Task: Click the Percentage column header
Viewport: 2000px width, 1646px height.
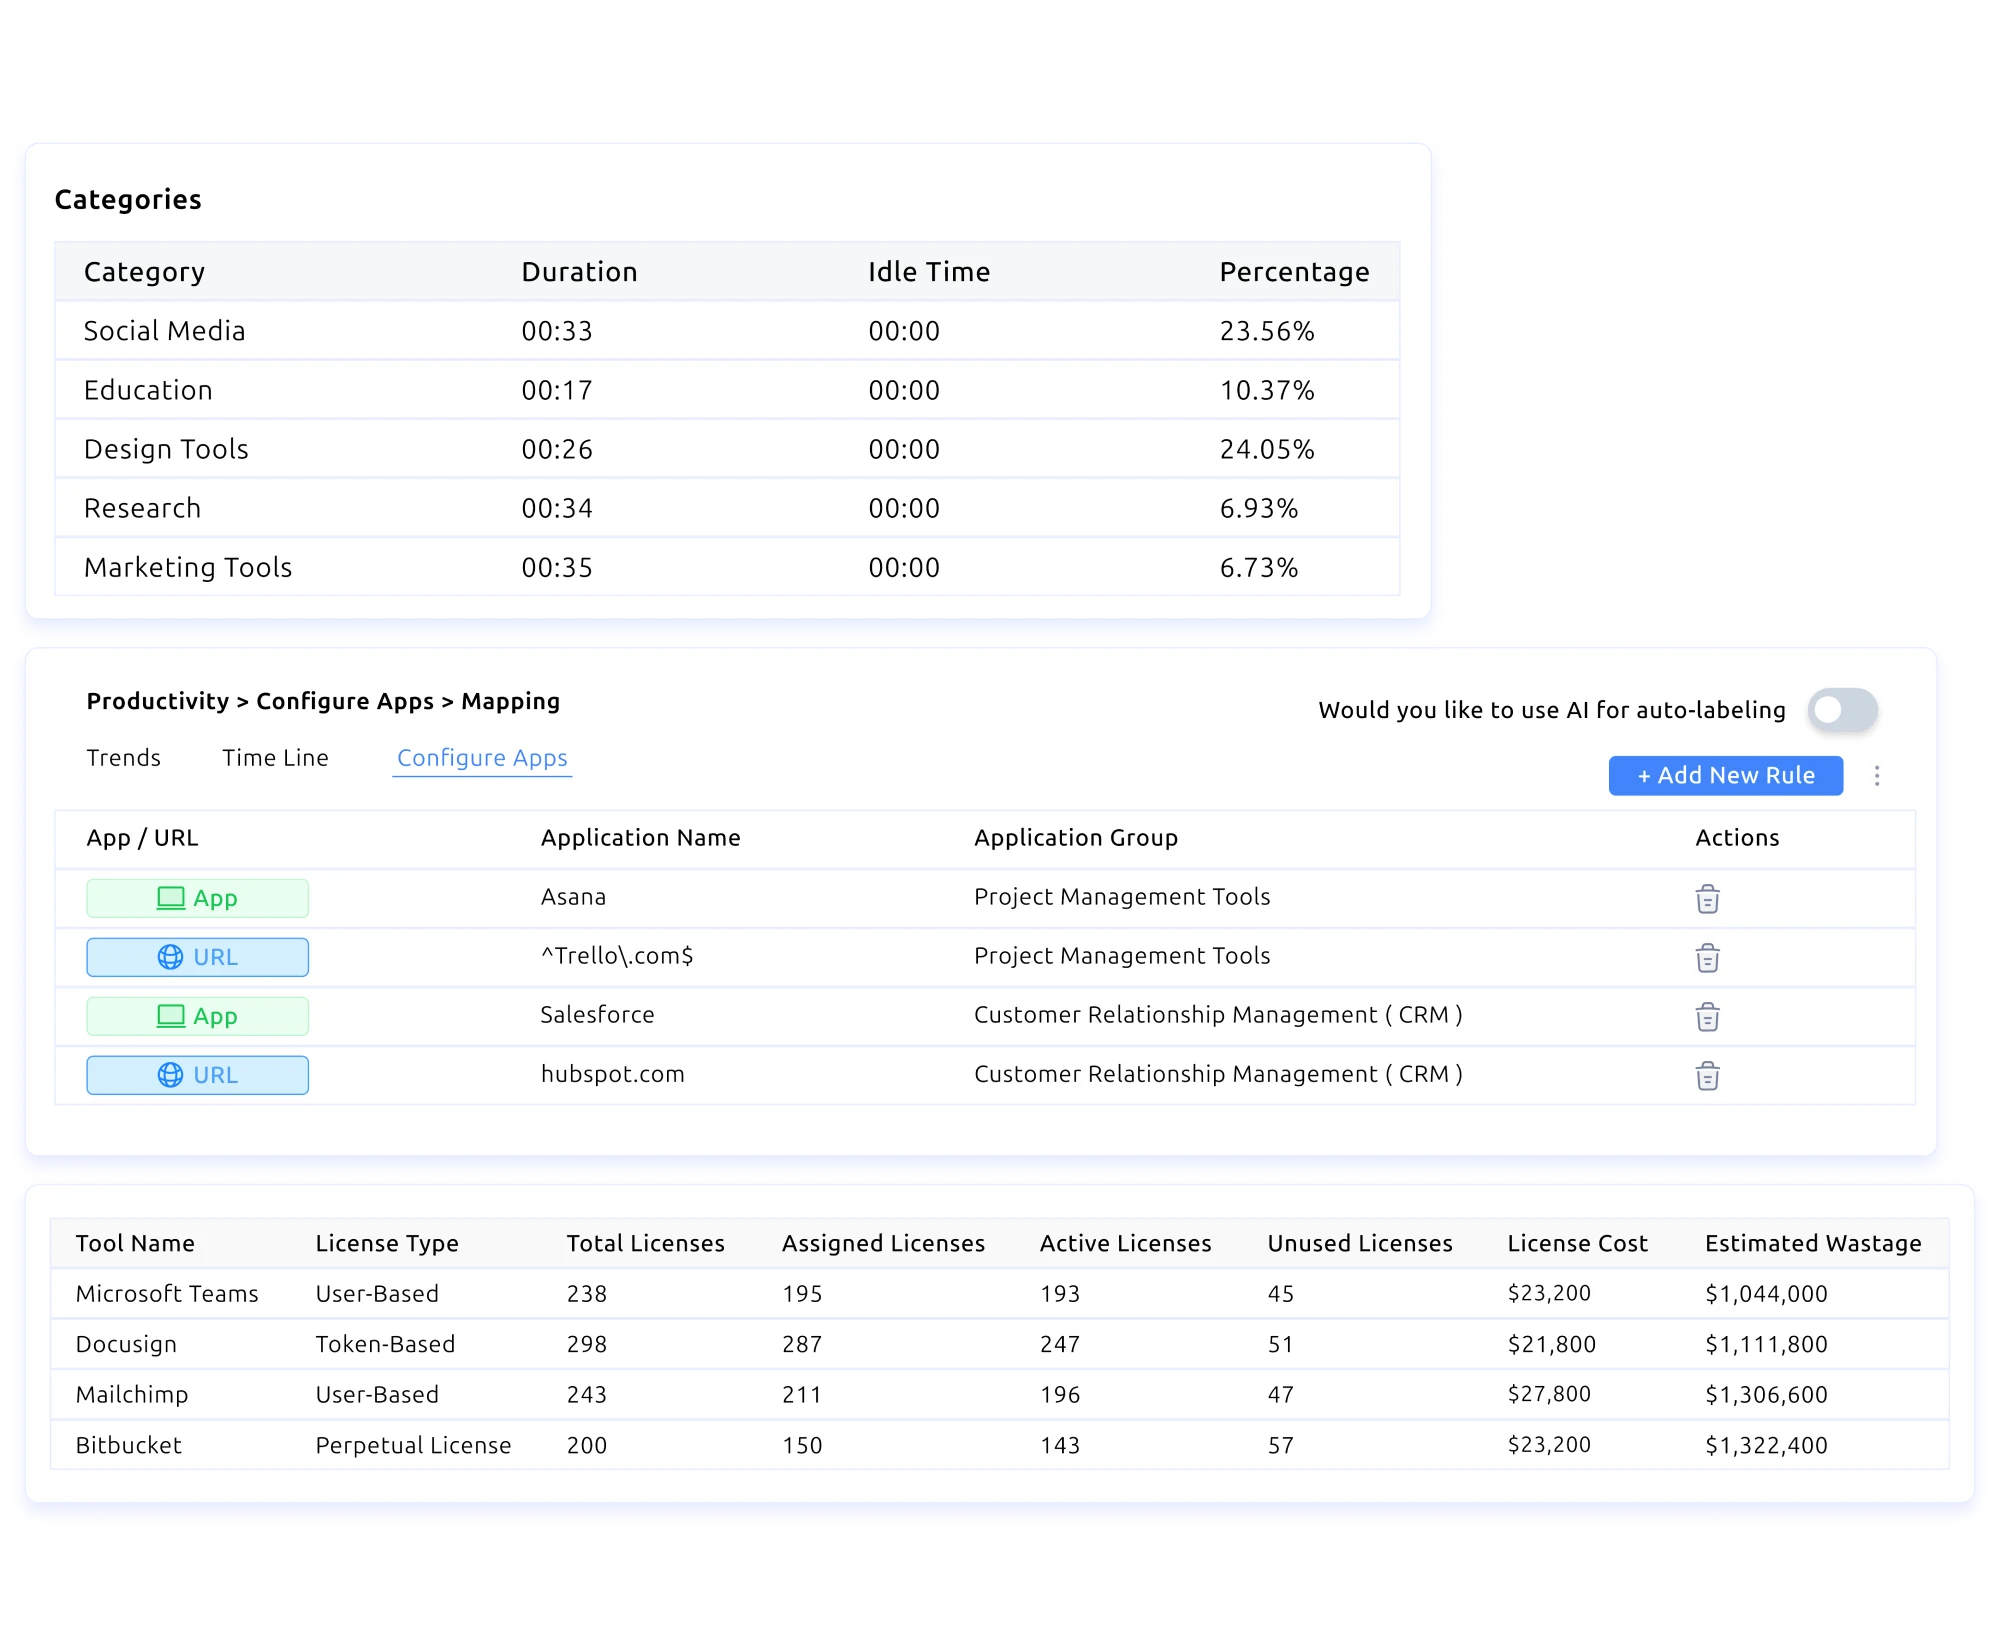Action: (x=1294, y=272)
